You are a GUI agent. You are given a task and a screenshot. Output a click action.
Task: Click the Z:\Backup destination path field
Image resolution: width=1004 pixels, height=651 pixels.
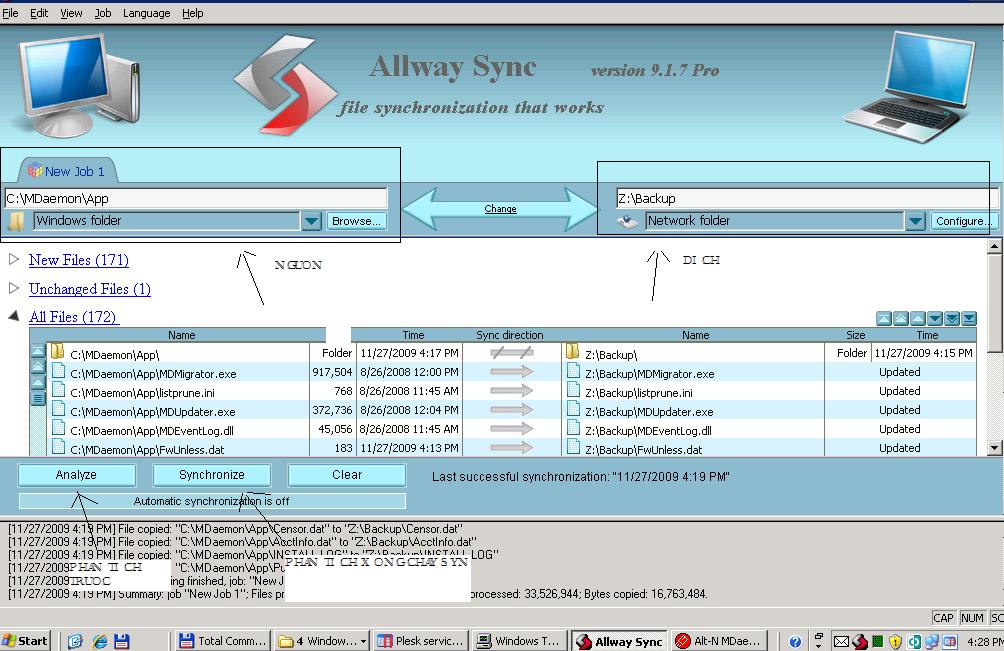click(807, 198)
